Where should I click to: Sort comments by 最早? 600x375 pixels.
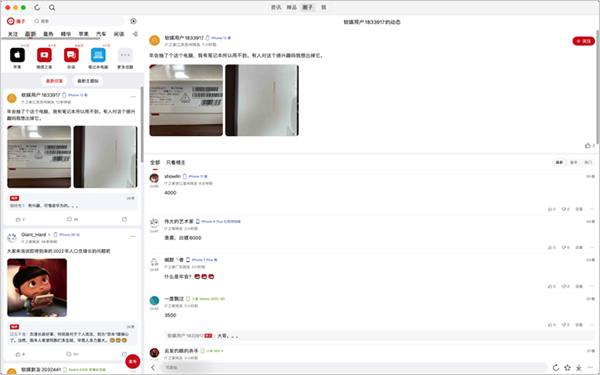(x=574, y=163)
